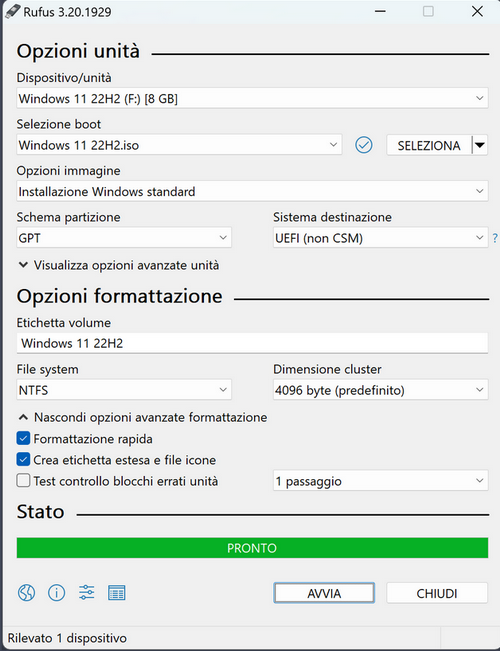Open Schema partizione GPT dropdown
This screenshot has width=500, height=651.
(x=124, y=238)
